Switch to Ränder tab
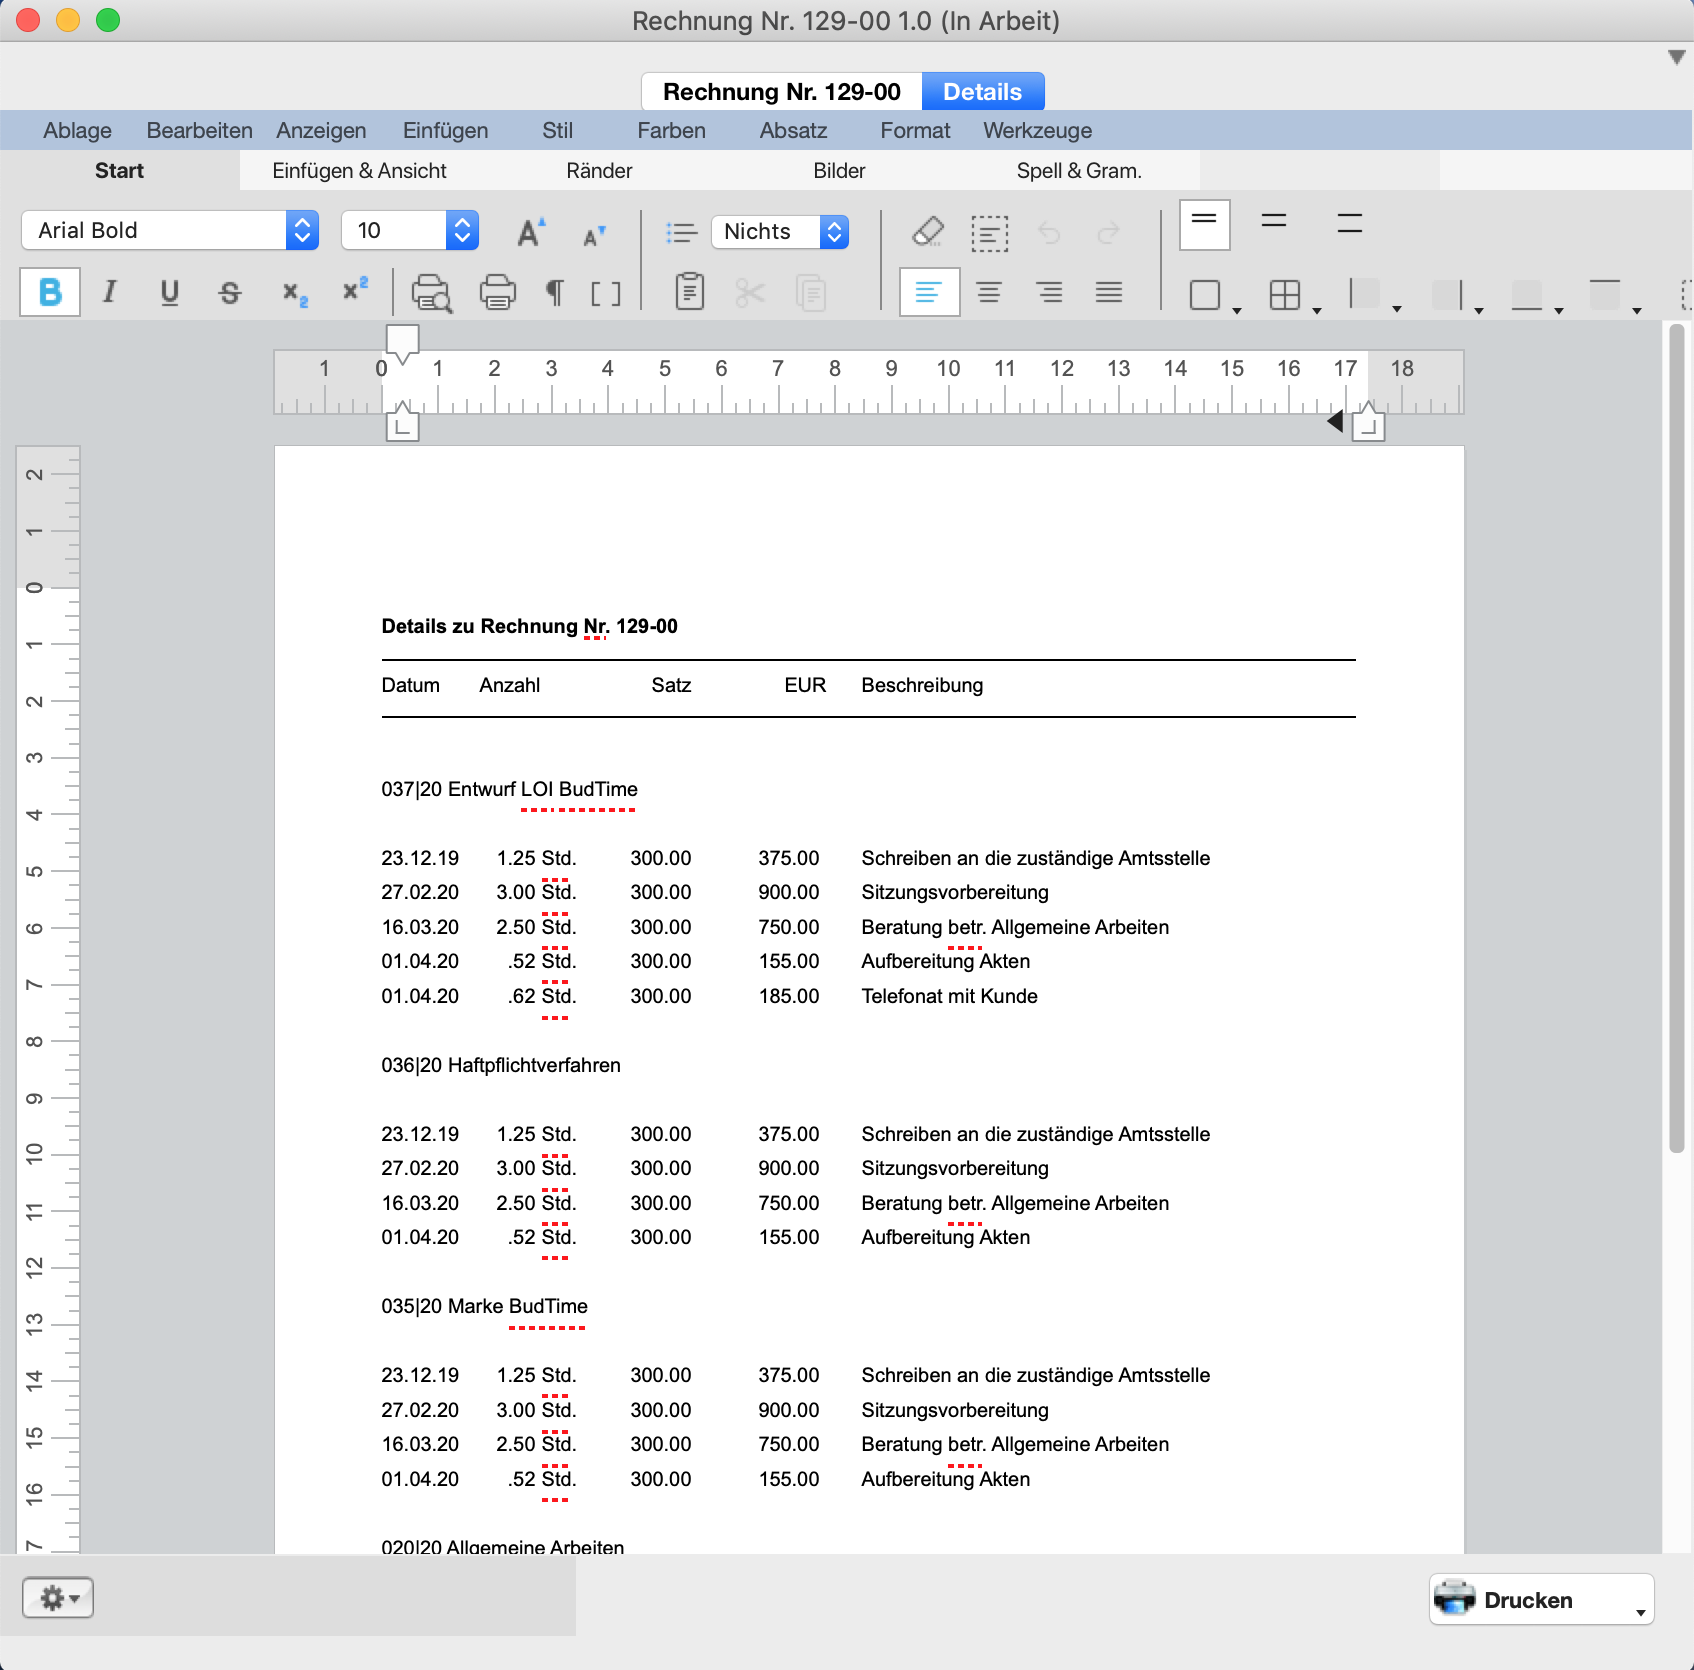 coord(599,171)
